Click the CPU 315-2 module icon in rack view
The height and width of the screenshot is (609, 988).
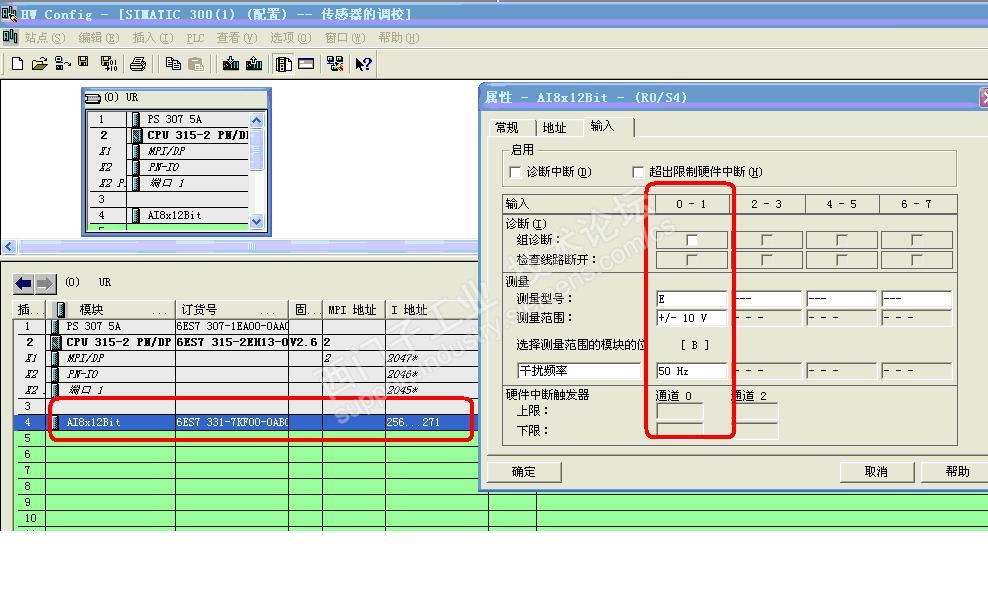tap(136, 135)
